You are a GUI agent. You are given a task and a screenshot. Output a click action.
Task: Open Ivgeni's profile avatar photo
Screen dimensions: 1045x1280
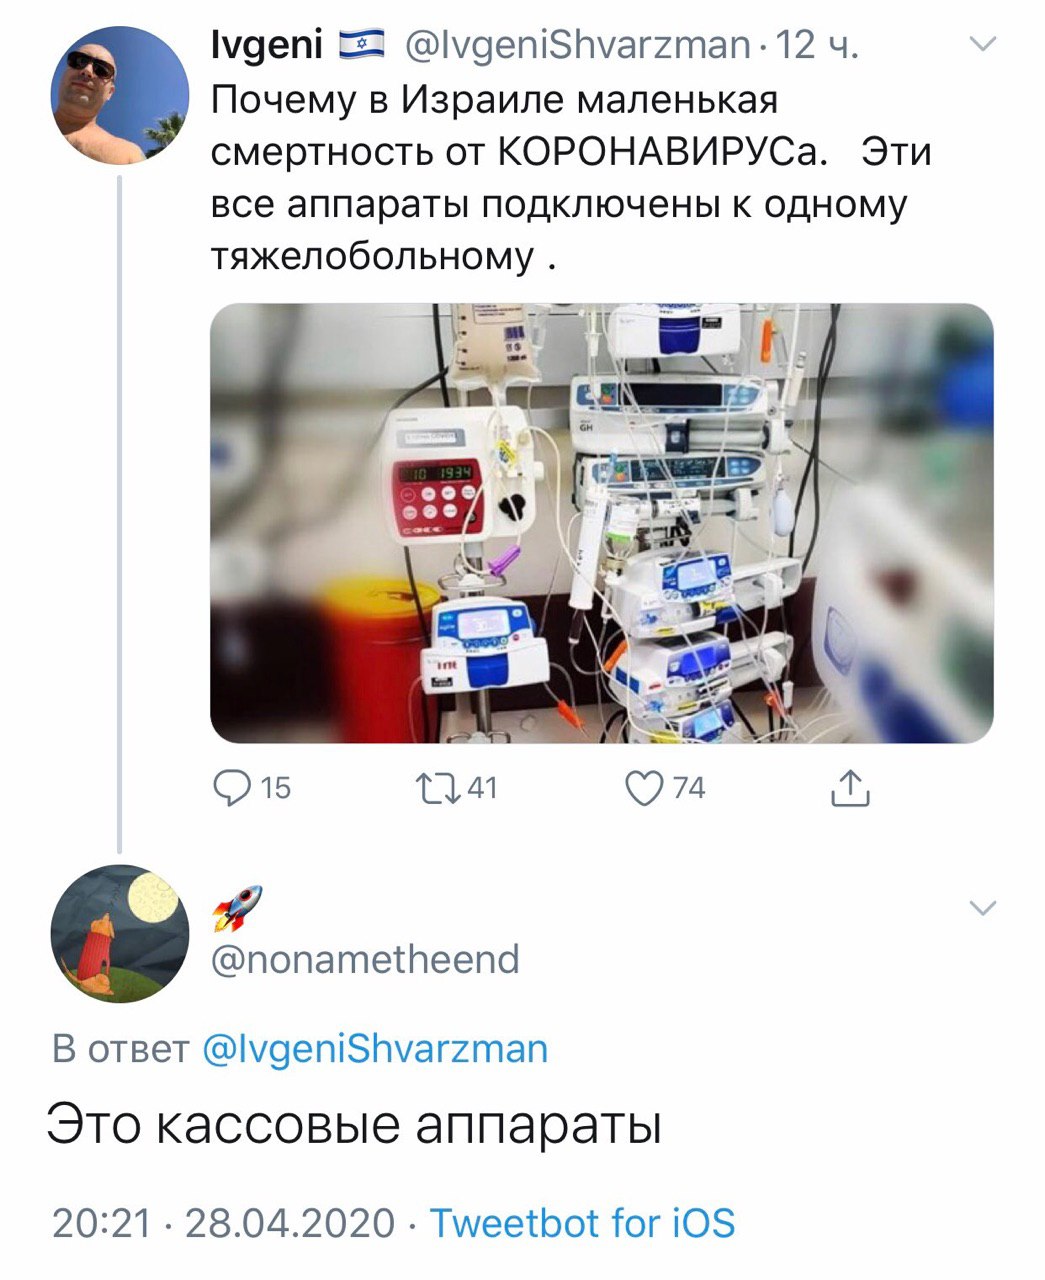coord(120,96)
